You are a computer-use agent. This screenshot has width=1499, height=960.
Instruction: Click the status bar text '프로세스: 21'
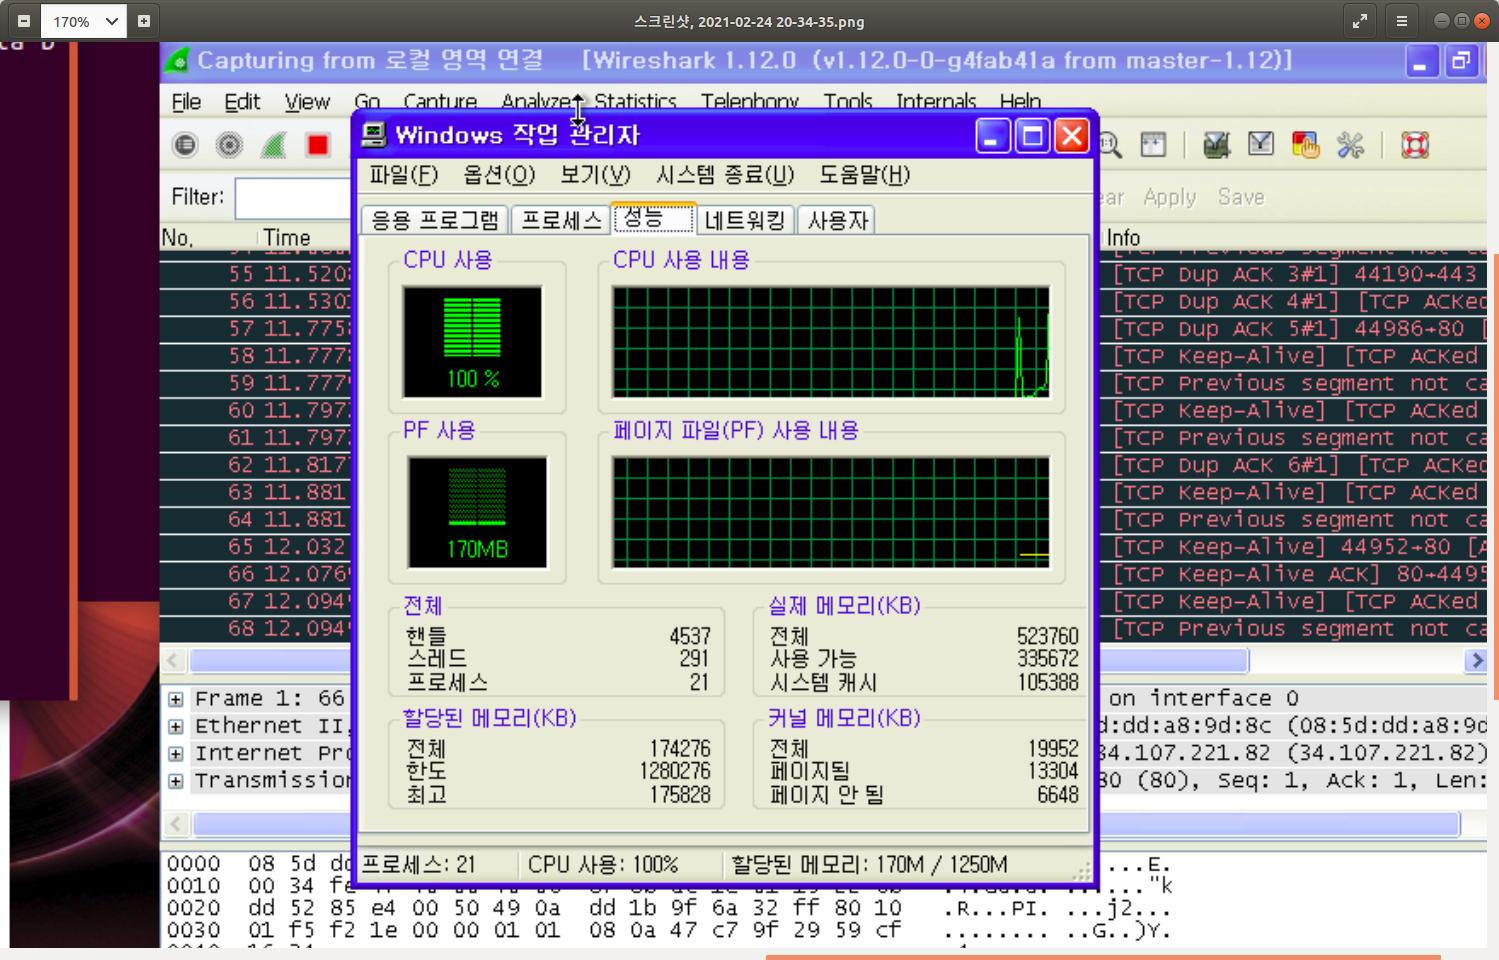pos(418,865)
